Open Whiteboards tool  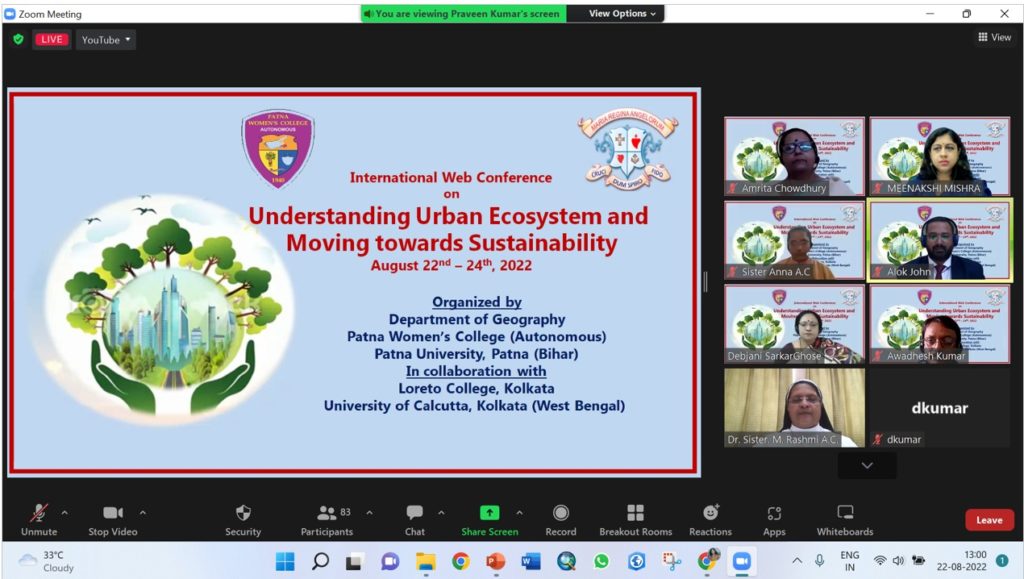[x=845, y=513]
